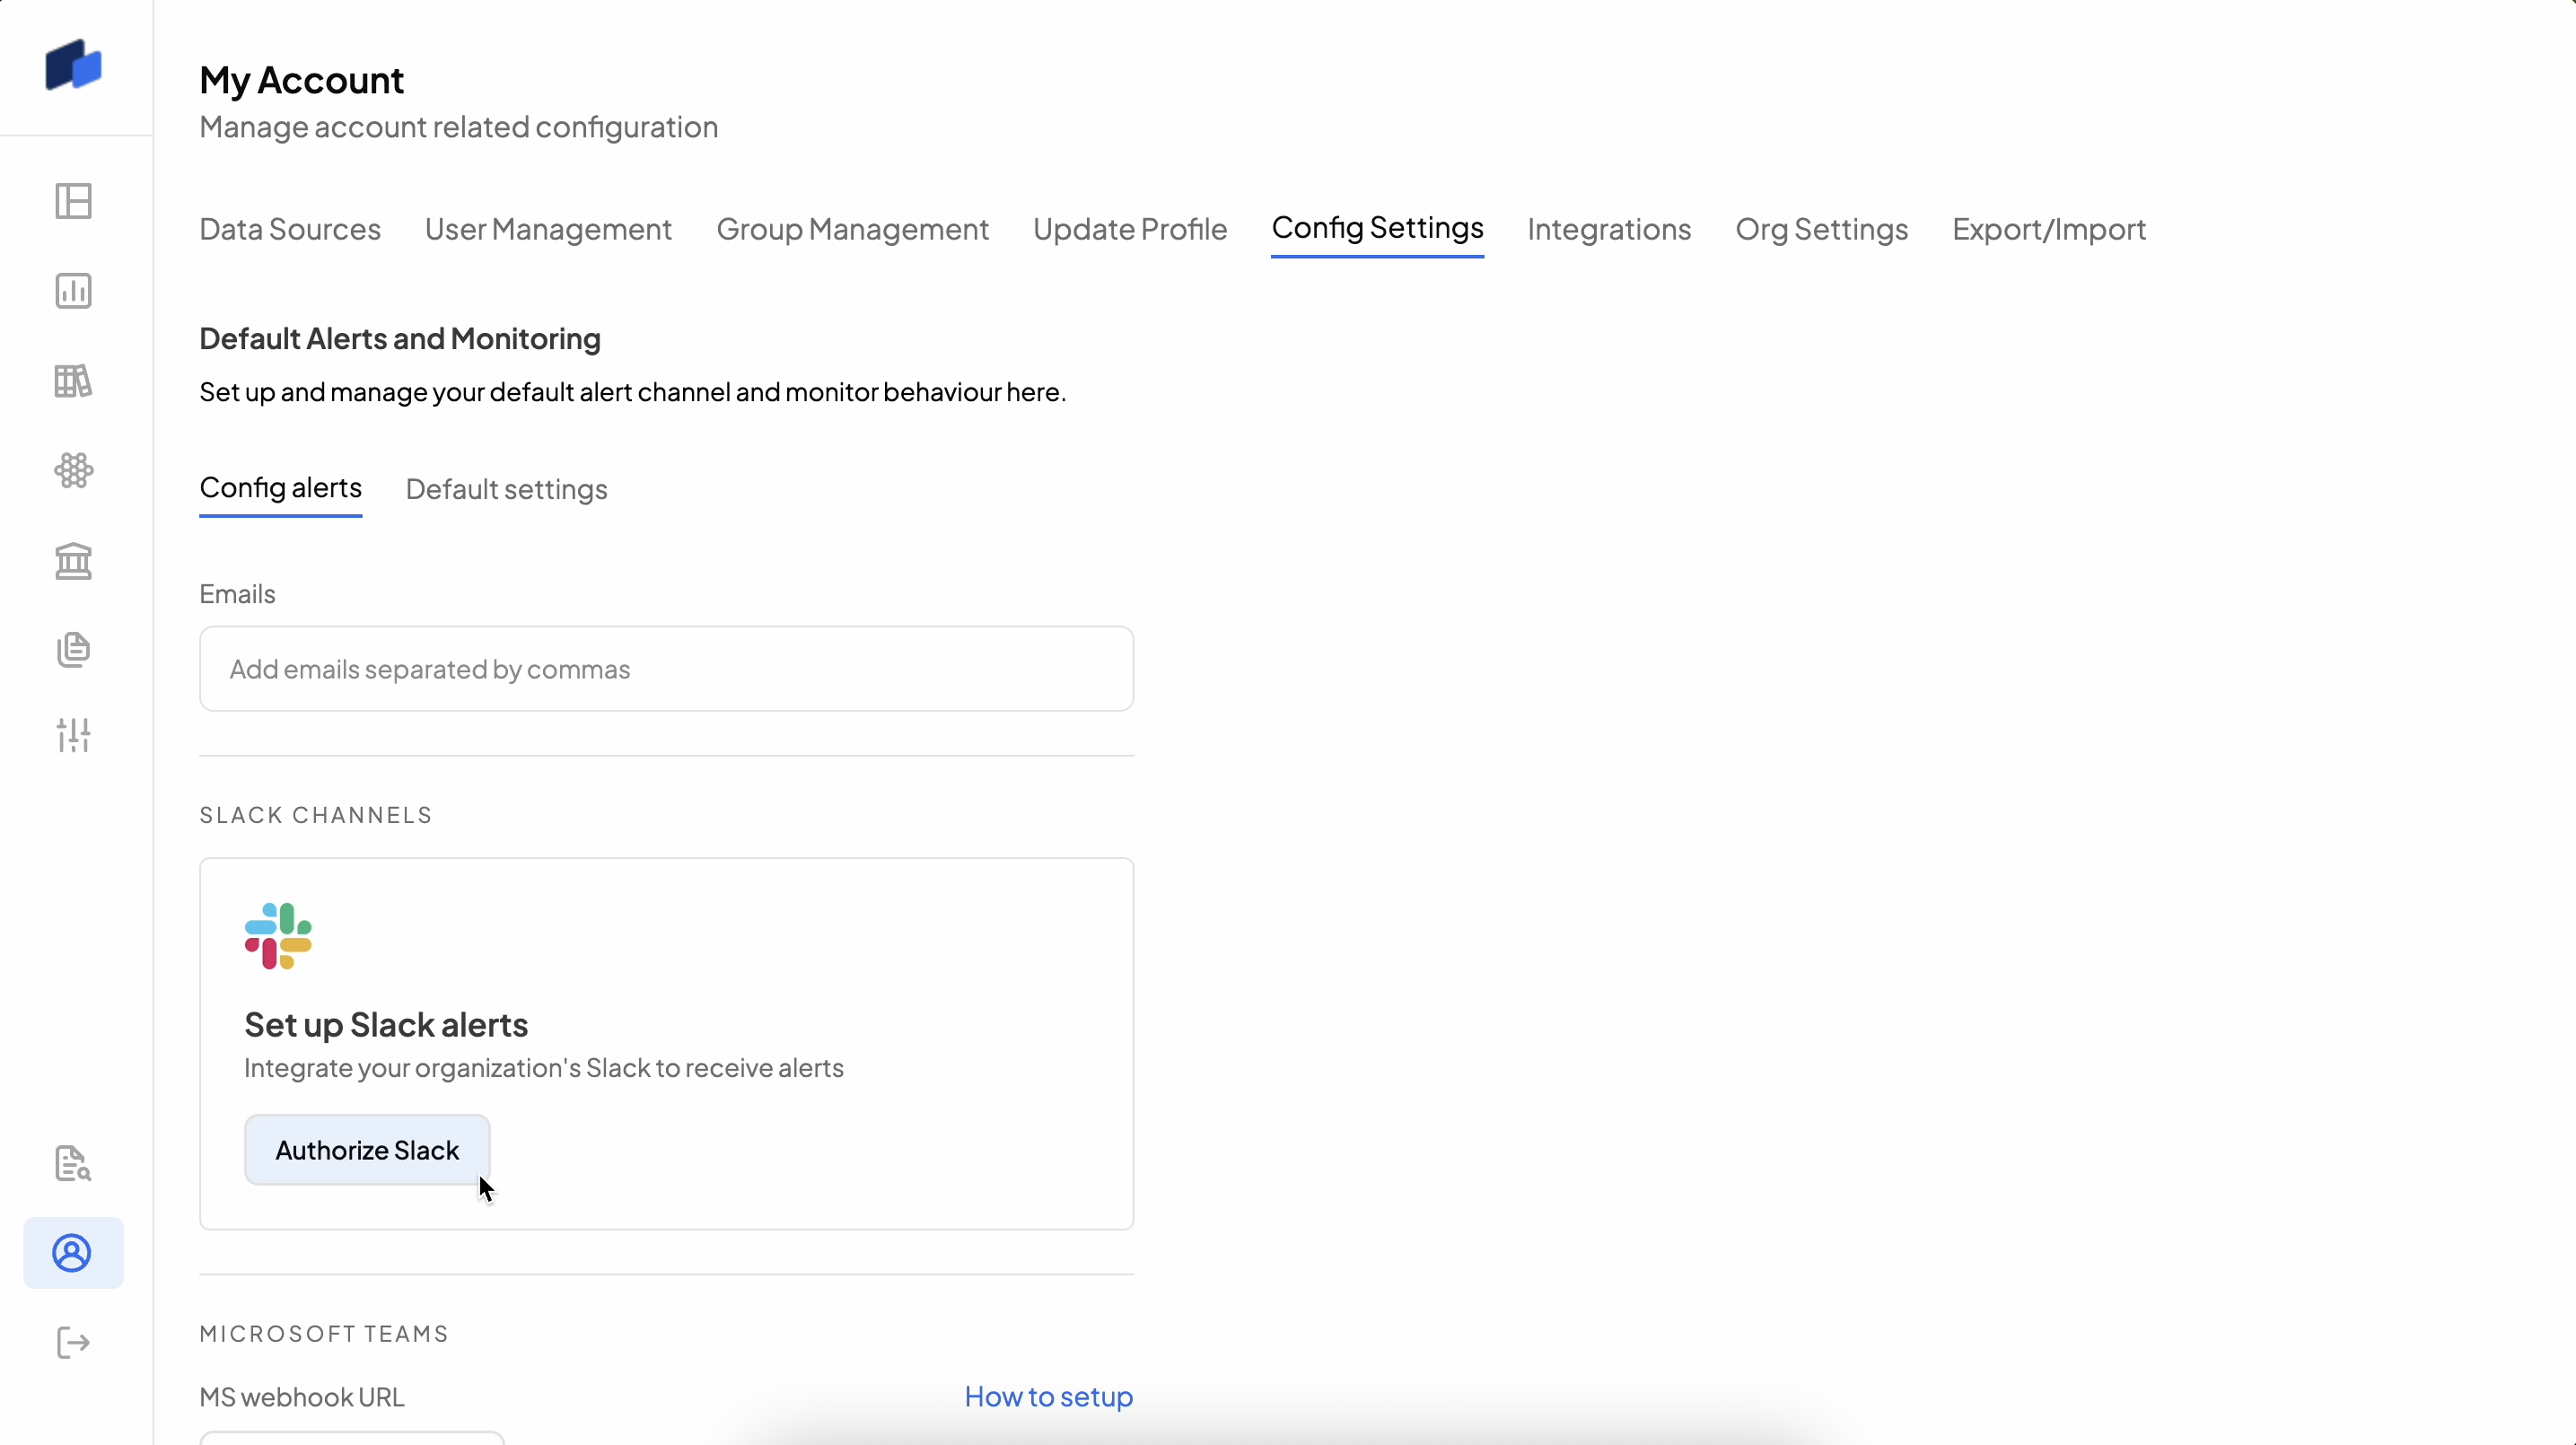The height and width of the screenshot is (1445, 2576).
Task: Switch to the Data Sources tab
Action: (x=290, y=229)
